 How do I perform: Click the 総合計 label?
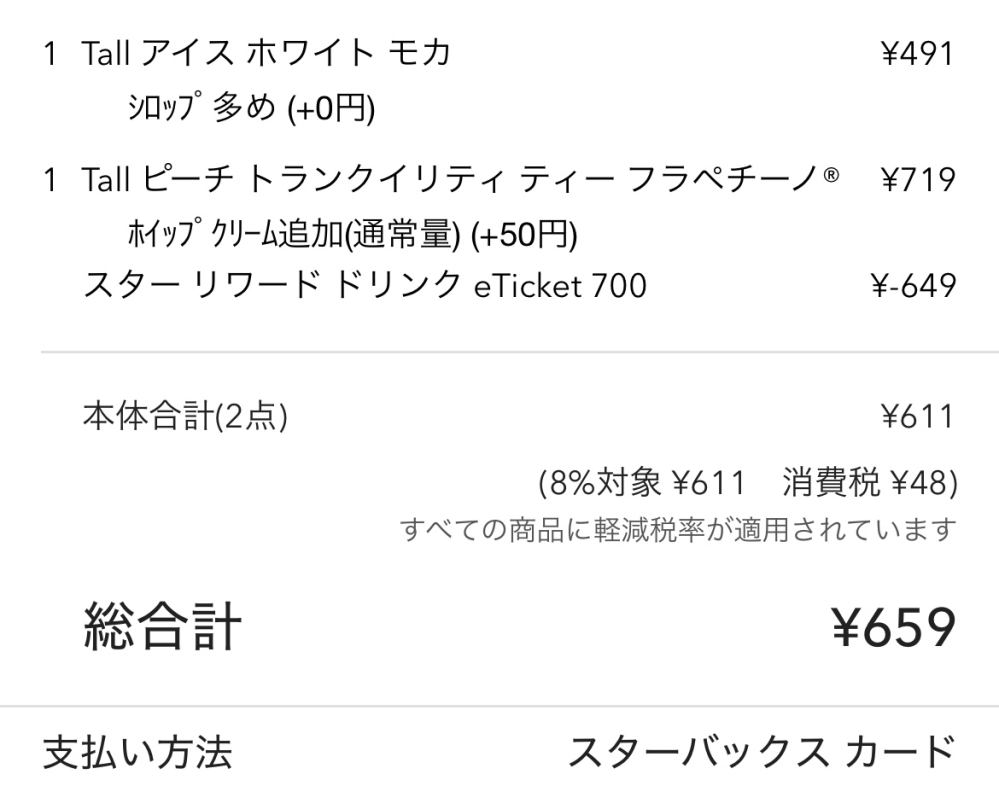pos(162,626)
